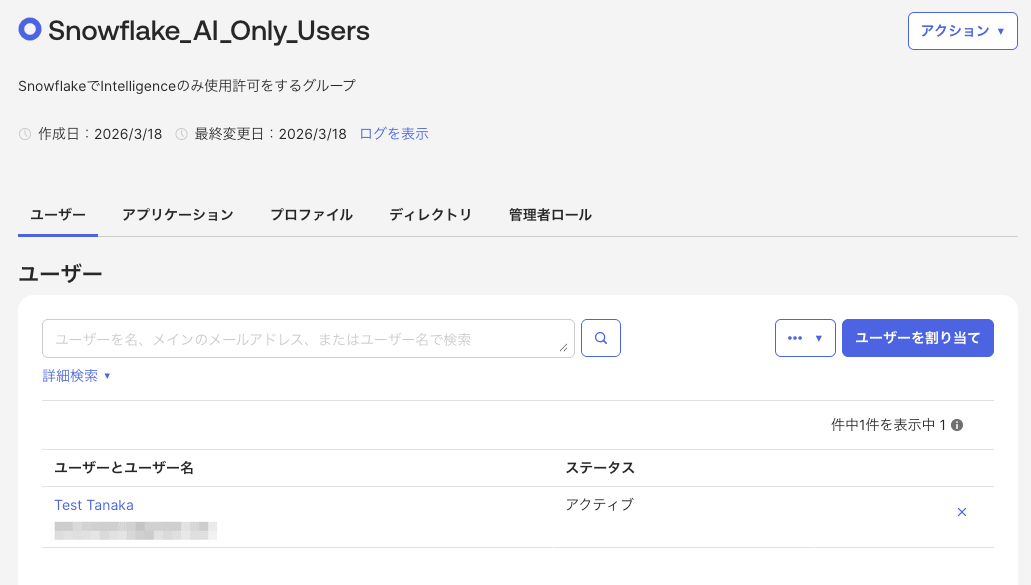Click the magnifier search button
The width and height of the screenshot is (1031, 585).
coord(601,339)
